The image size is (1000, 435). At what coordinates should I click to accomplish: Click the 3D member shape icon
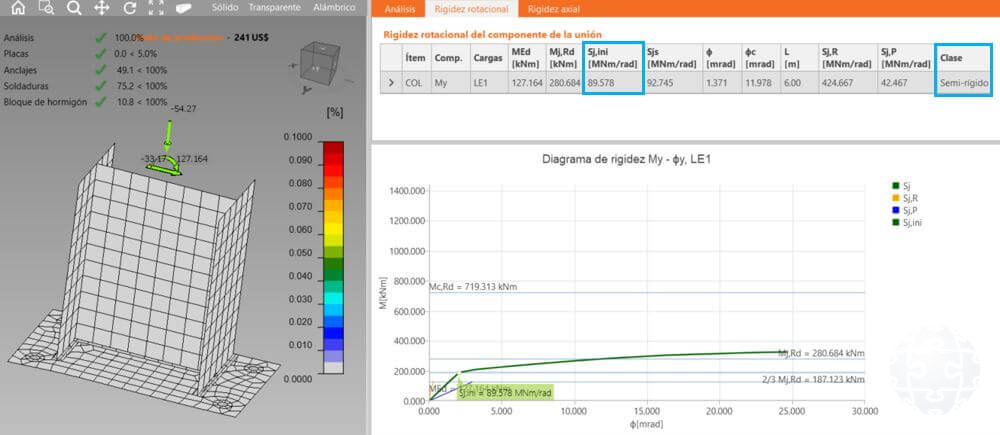184,8
